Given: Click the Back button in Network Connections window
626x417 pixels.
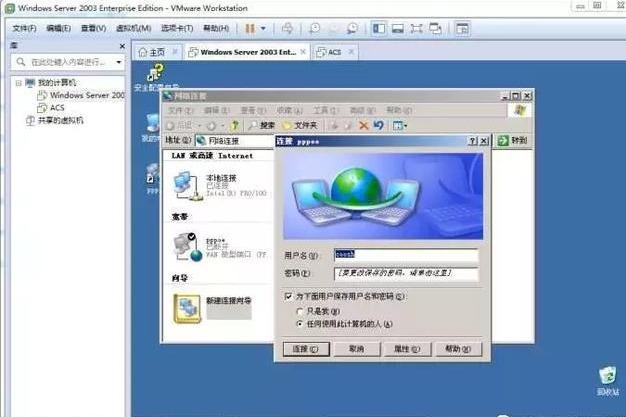Looking at the screenshot, I should (179, 126).
